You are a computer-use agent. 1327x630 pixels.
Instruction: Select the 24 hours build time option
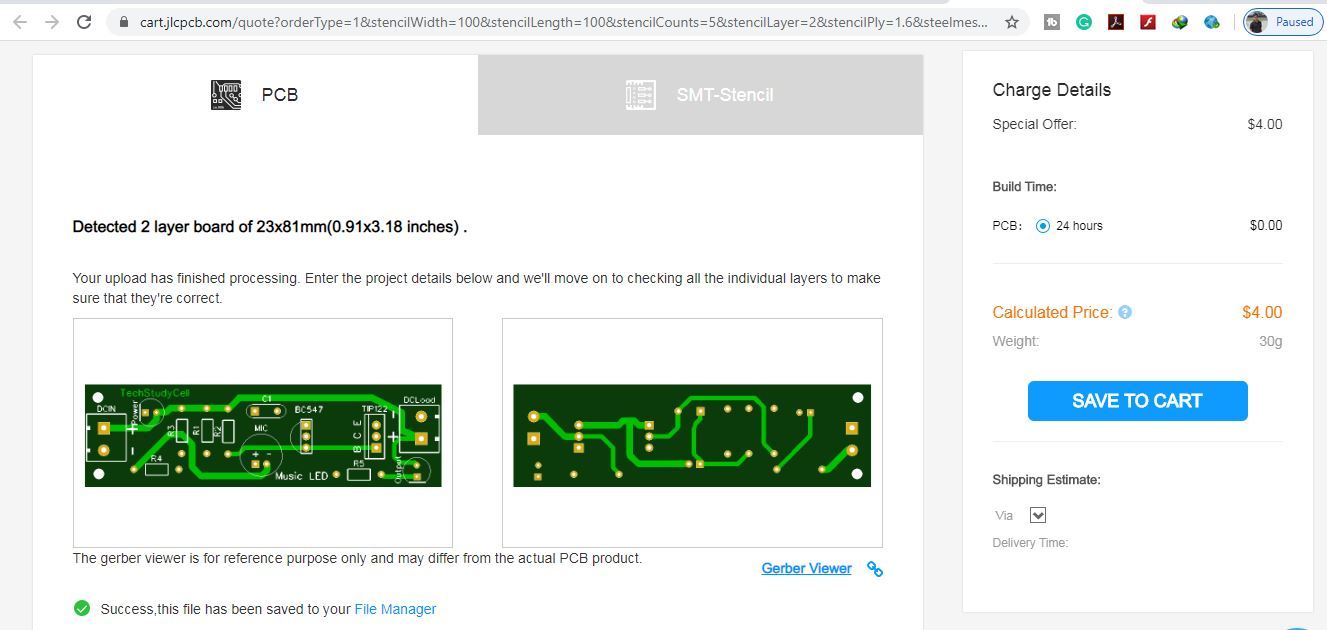coord(1043,225)
